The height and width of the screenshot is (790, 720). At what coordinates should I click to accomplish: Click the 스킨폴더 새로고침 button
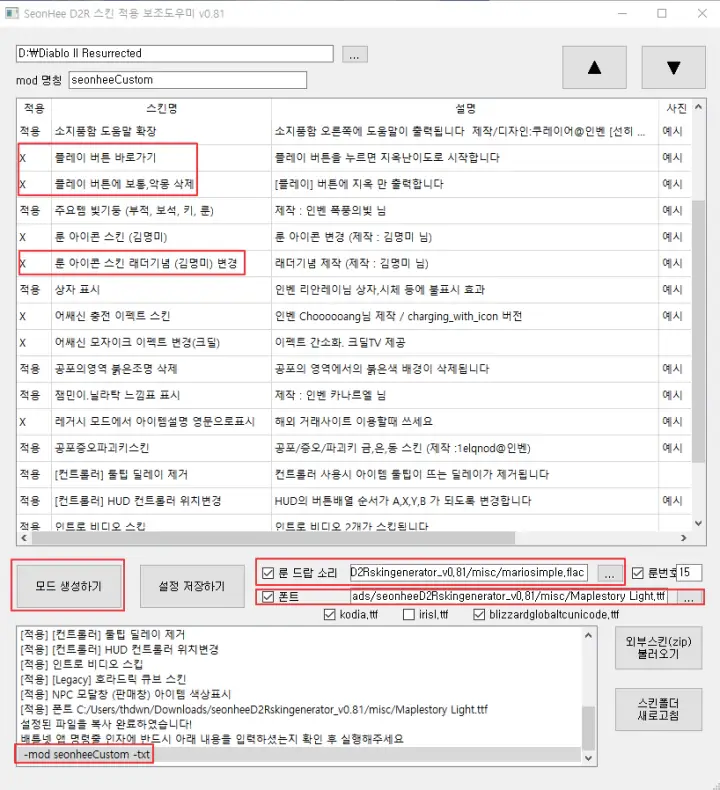[x=658, y=709]
